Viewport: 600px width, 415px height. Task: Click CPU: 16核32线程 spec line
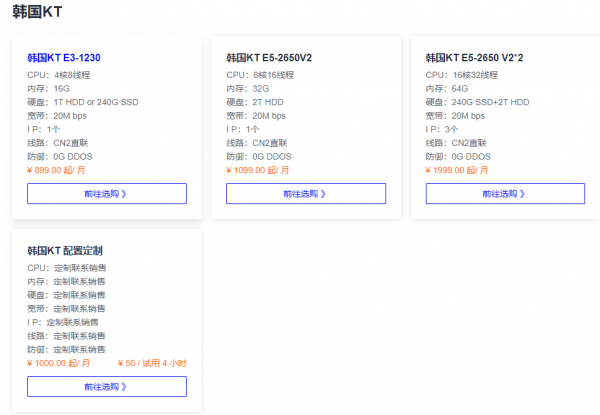pos(462,75)
